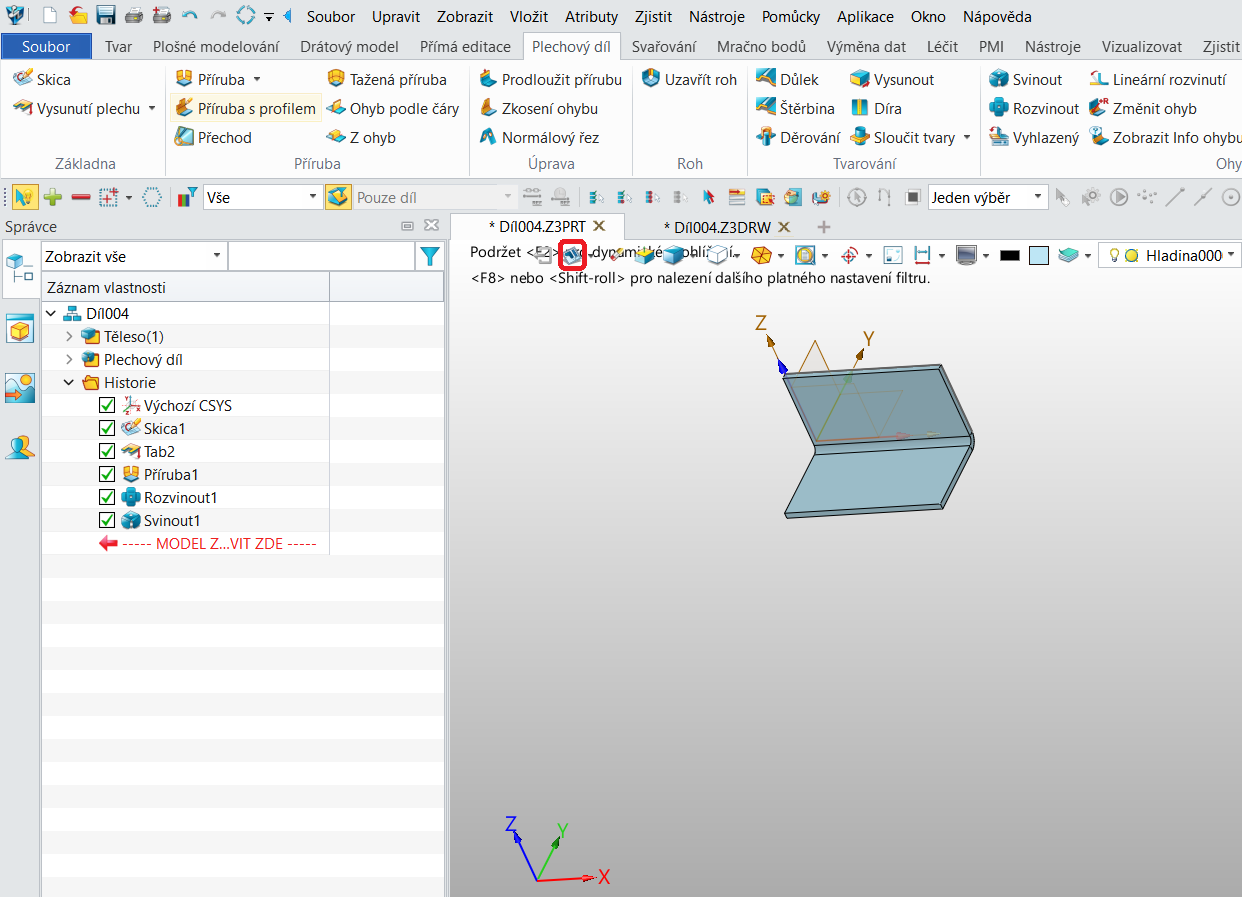Click the Správce filter text field
Image resolution: width=1242 pixels, height=897 pixels.
click(321, 256)
